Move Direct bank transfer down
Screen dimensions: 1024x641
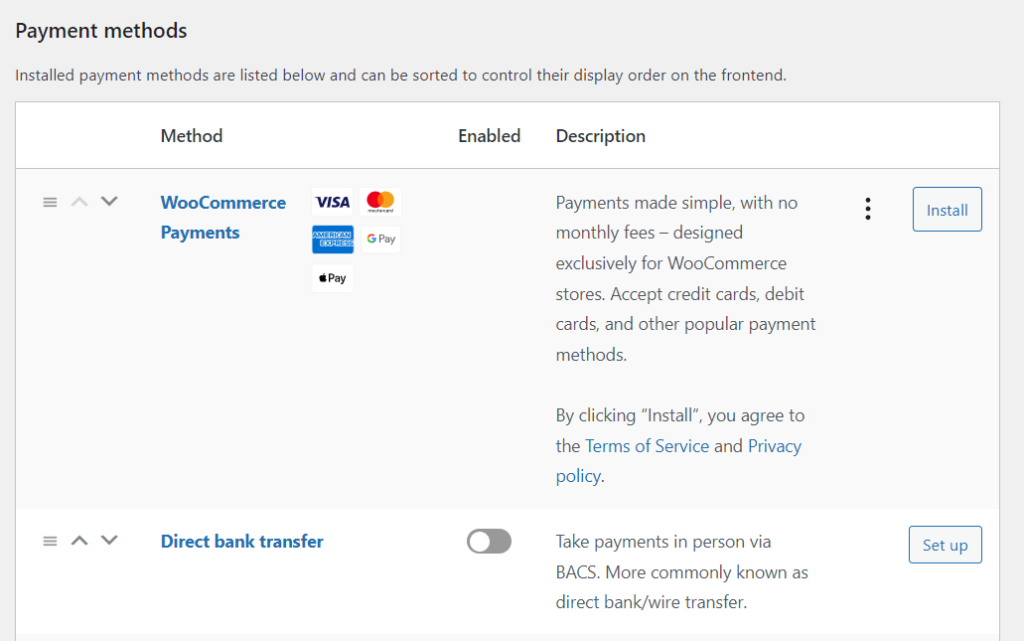tap(109, 541)
